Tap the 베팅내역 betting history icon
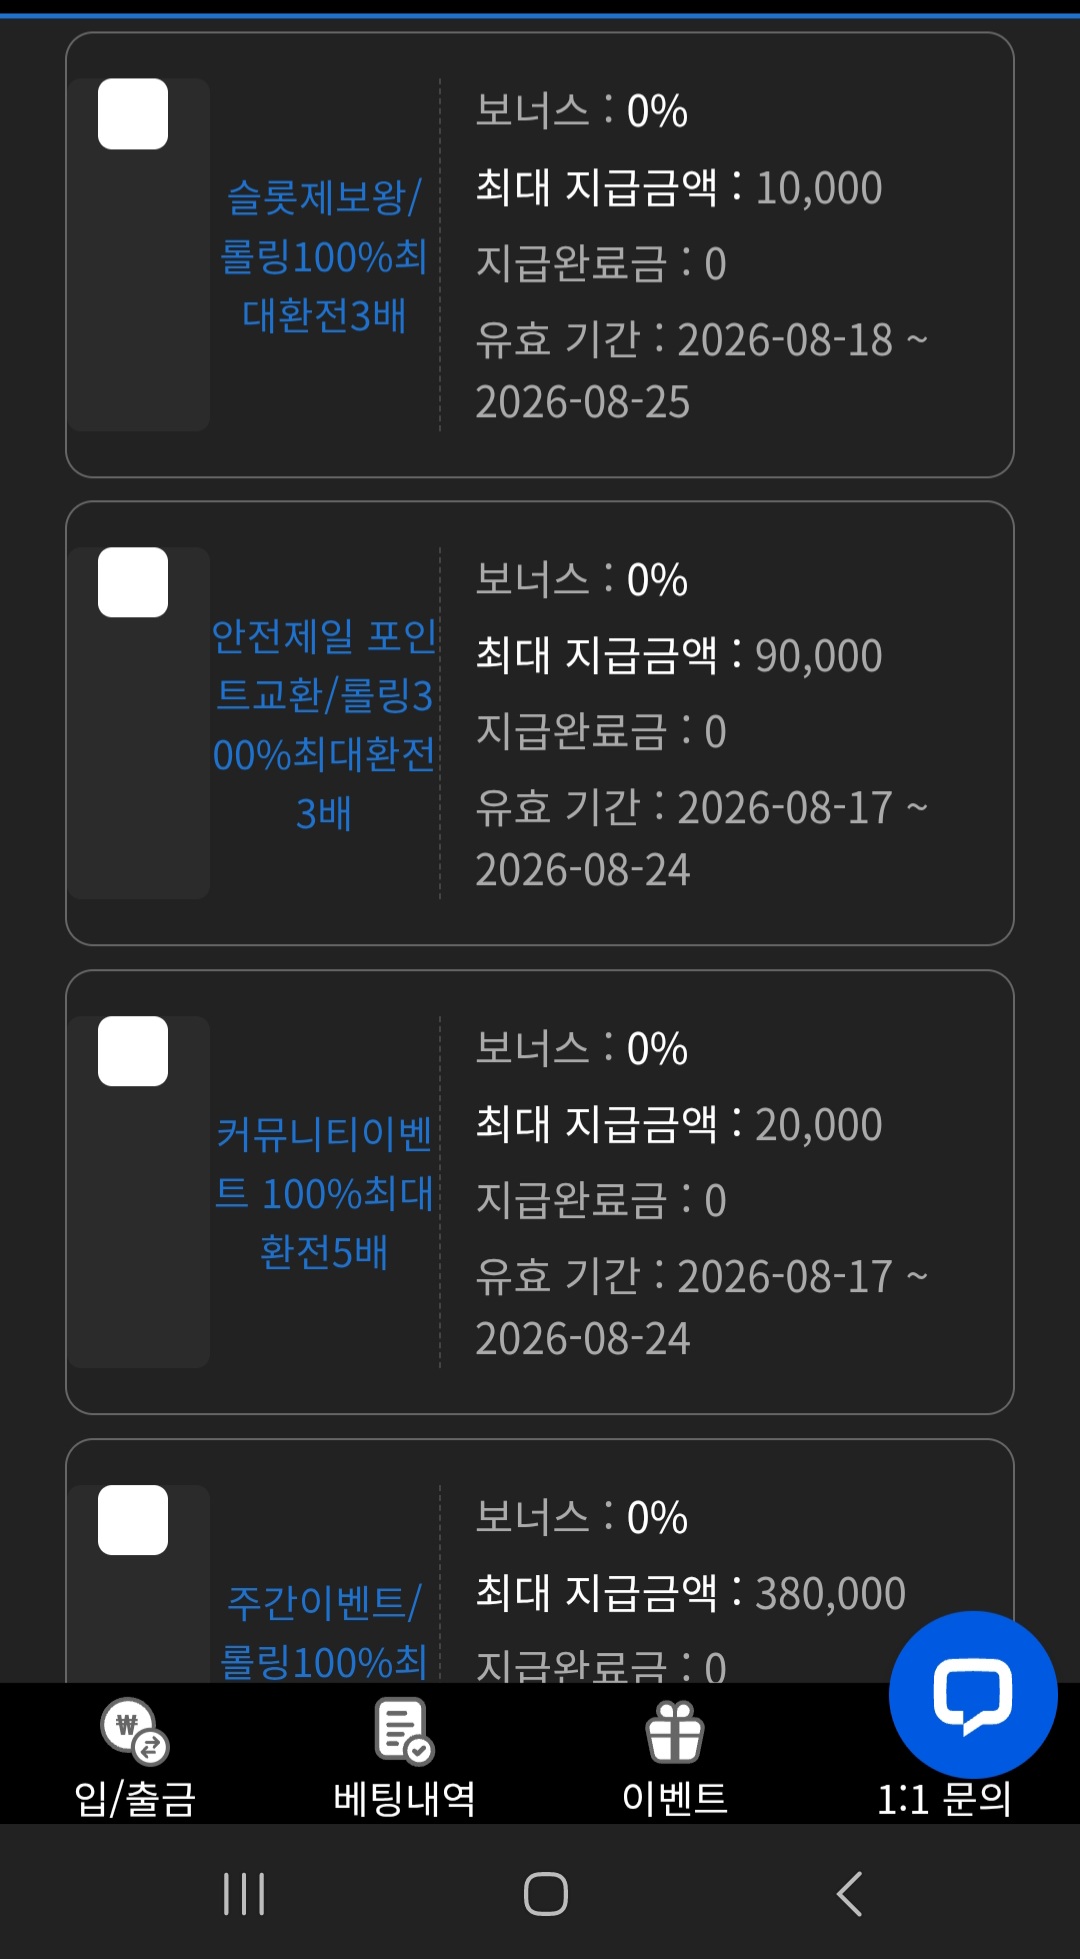 point(404,1731)
